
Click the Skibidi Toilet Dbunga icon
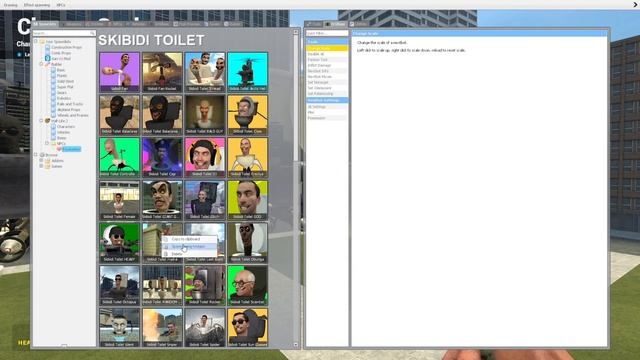tap(247, 242)
